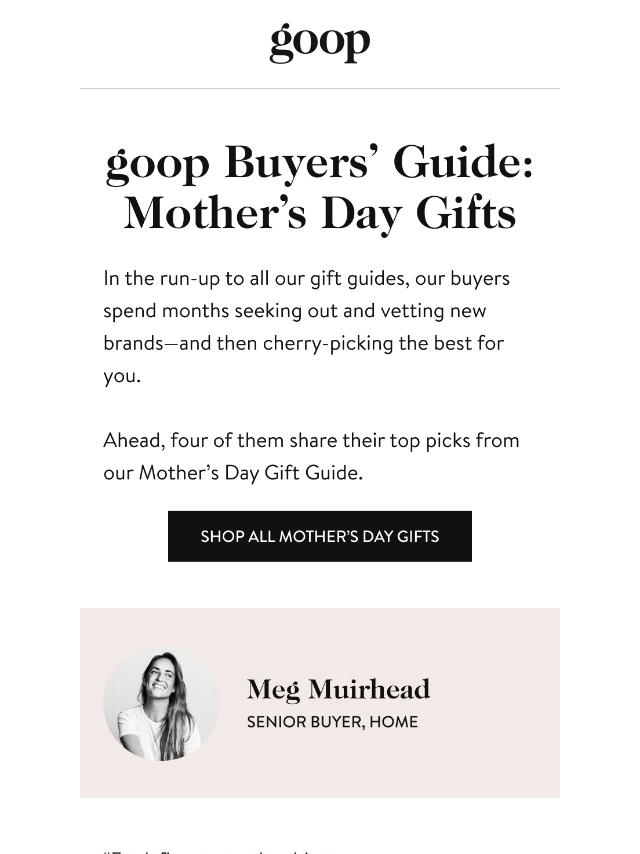Image resolution: width=640 pixels, height=854 pixels.
Task: Click the goop Buyers' Guide headline line
Action: tap(320, 163)
